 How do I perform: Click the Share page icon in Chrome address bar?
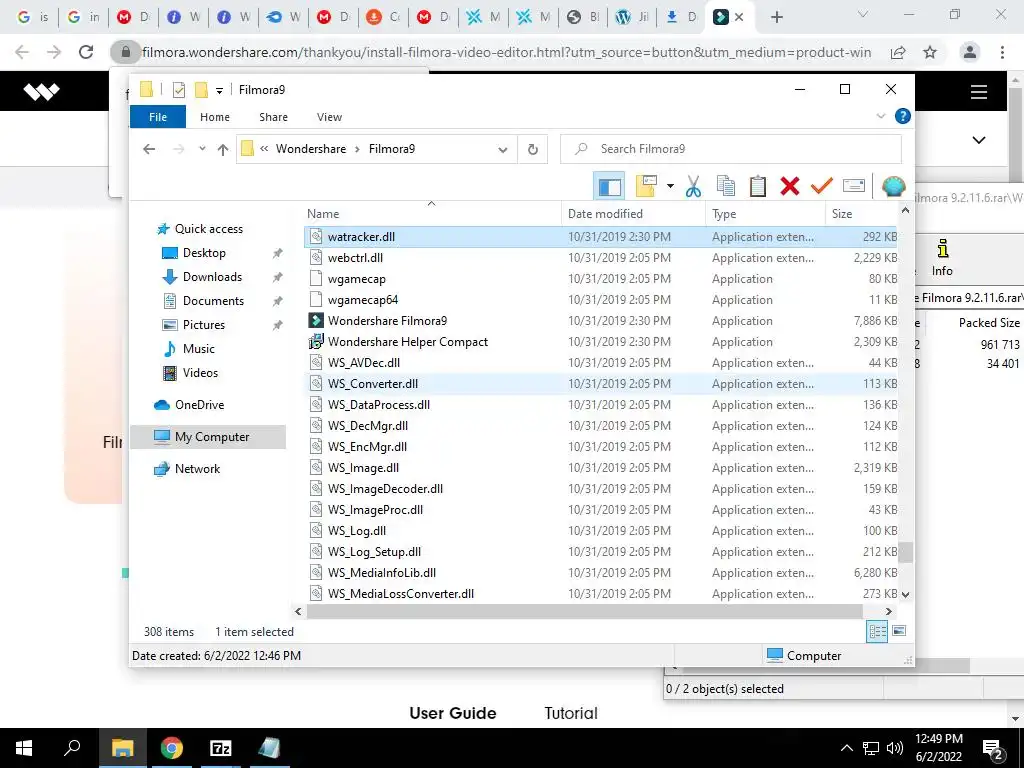[x=898, y=52]
